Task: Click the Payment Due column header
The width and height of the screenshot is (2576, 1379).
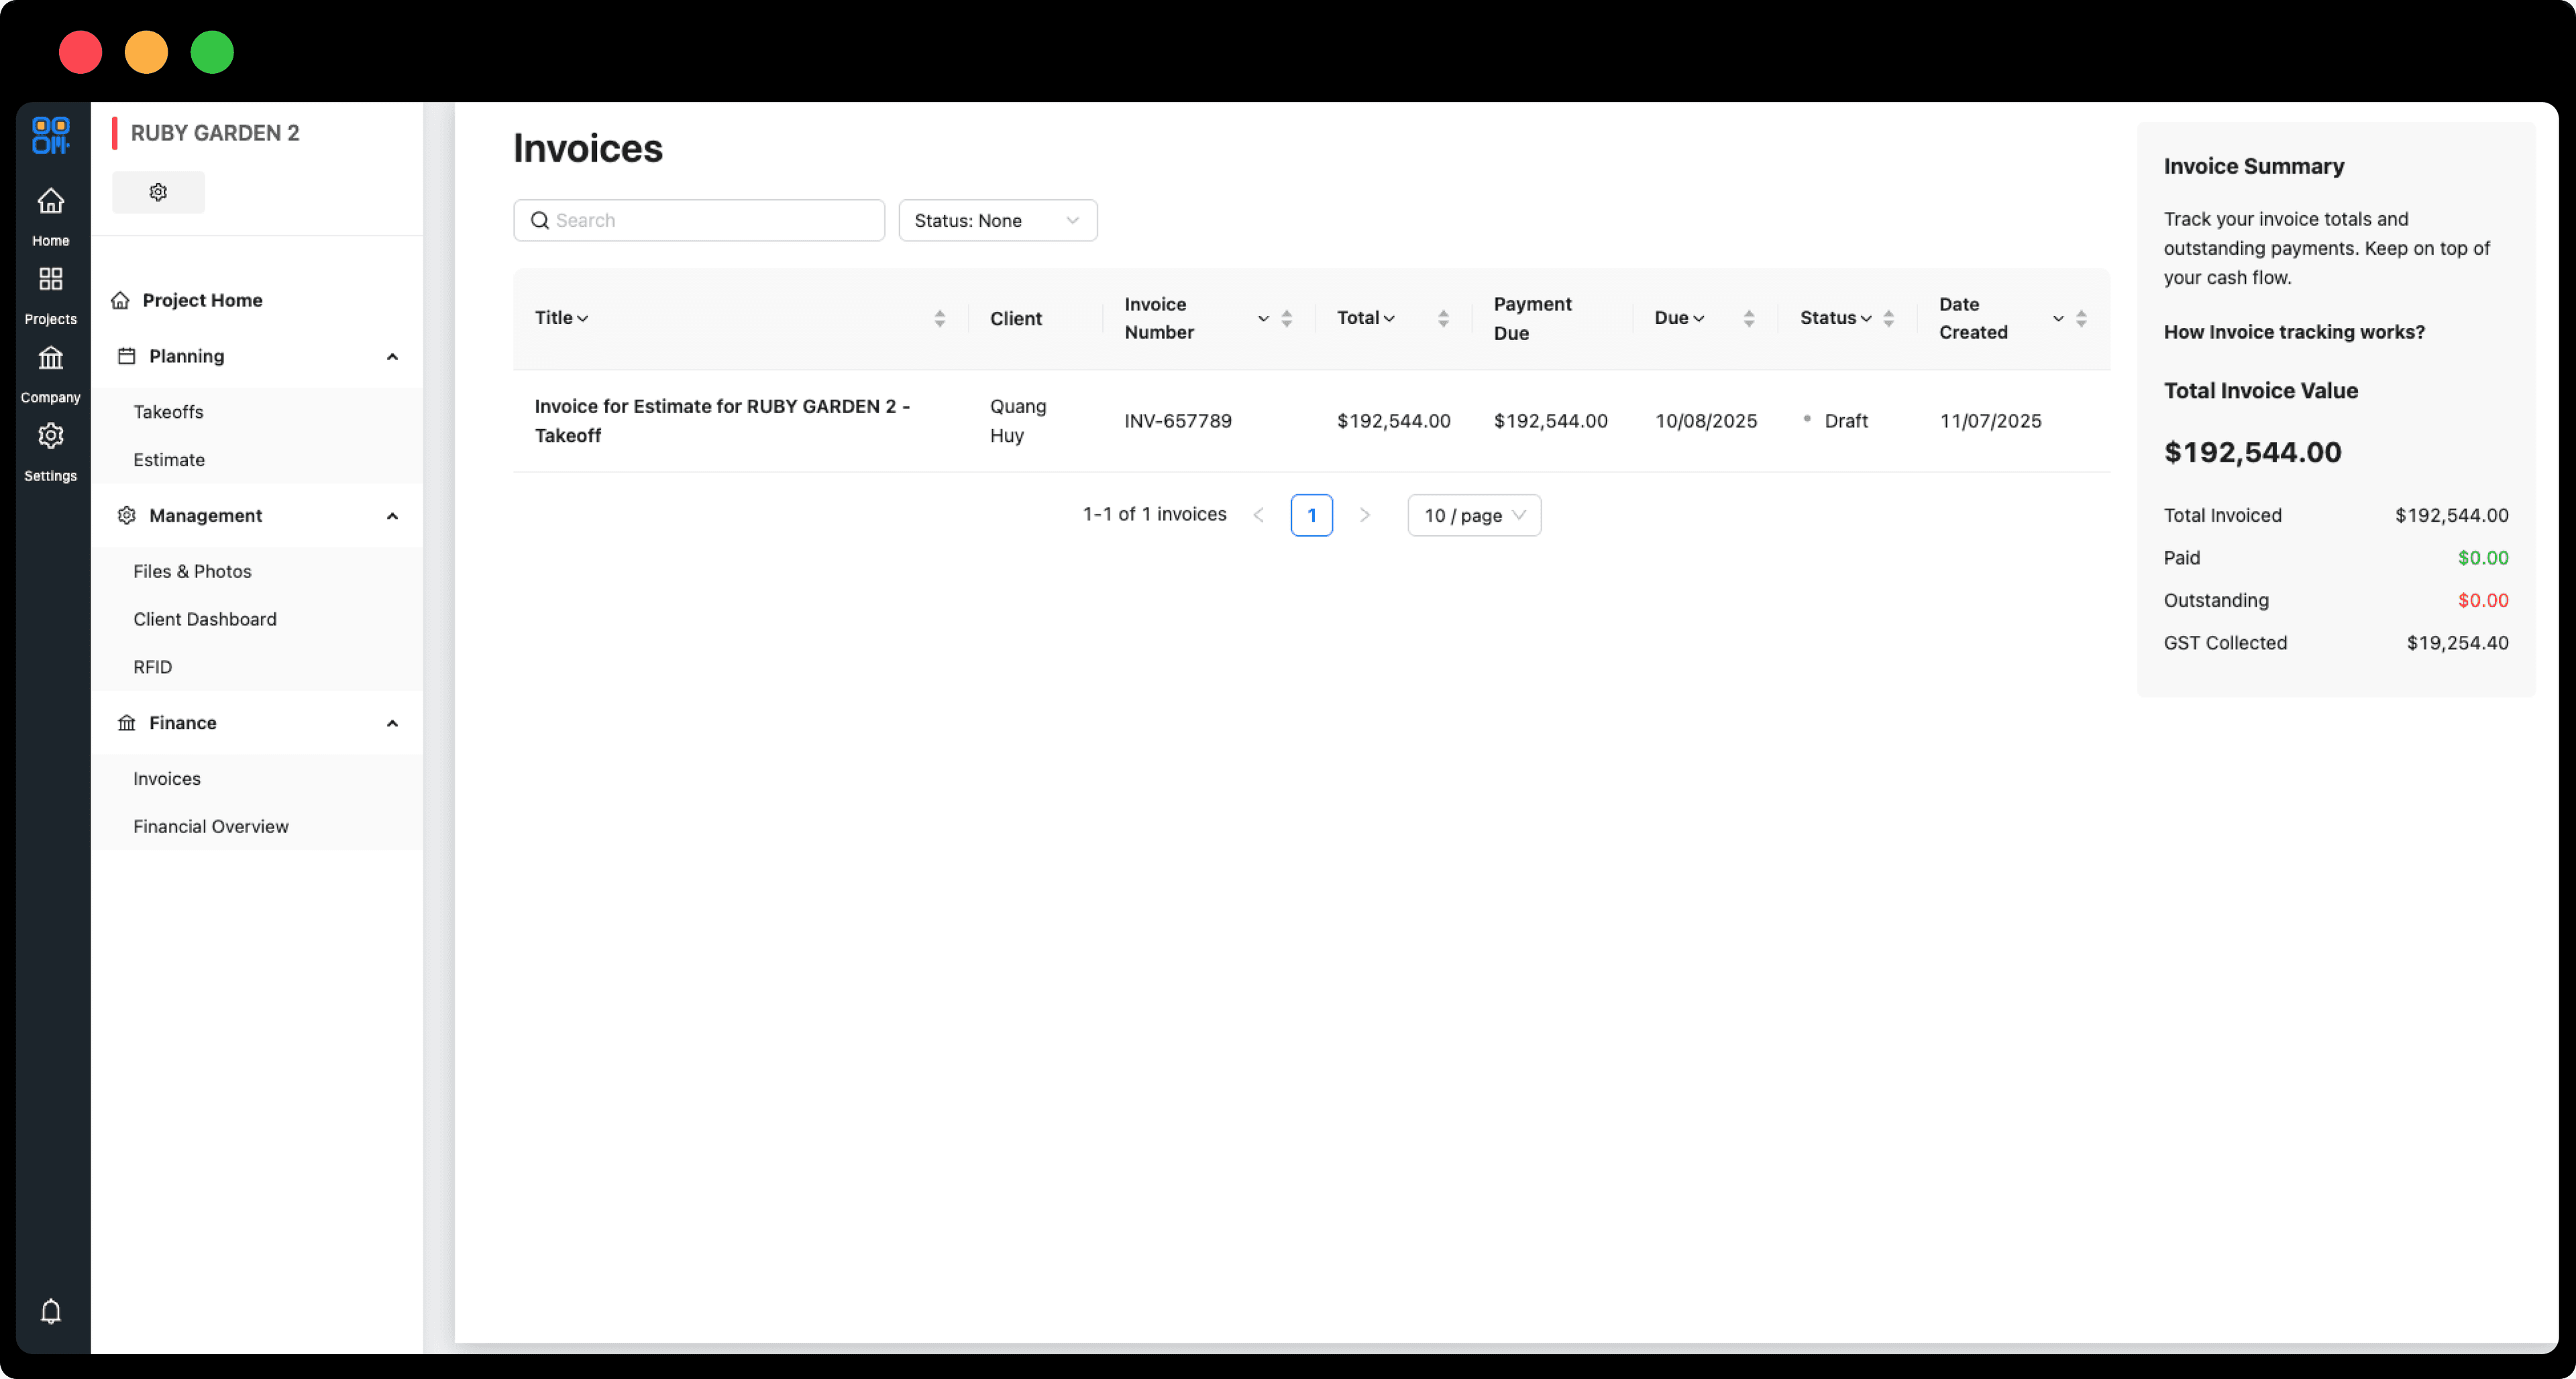Action: tap(1532, 318)
